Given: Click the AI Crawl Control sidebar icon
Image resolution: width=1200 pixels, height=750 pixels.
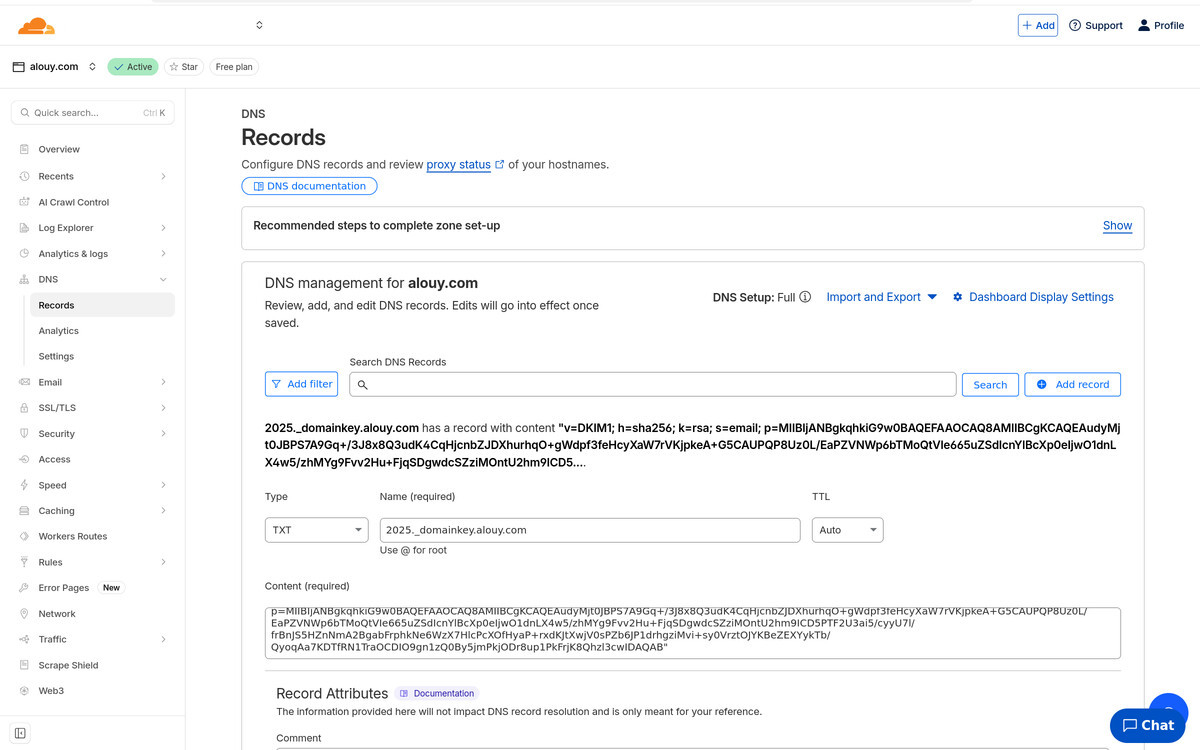Looking at the screenshot, I should pyautogui.click(x=25, y=202).
